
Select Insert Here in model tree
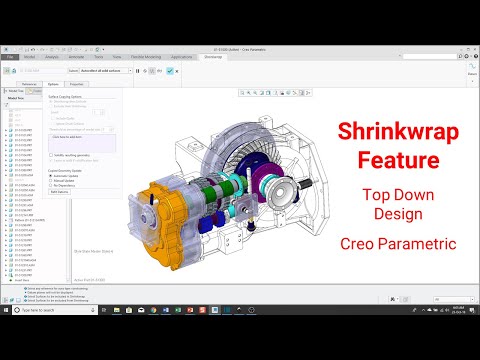tap(22, 280)
